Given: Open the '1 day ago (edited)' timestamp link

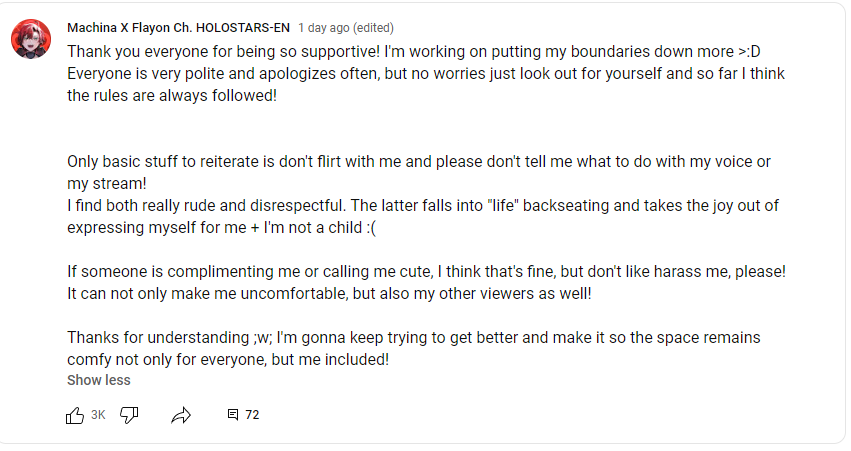Looking at the screenshot, I should pos(346,28).
